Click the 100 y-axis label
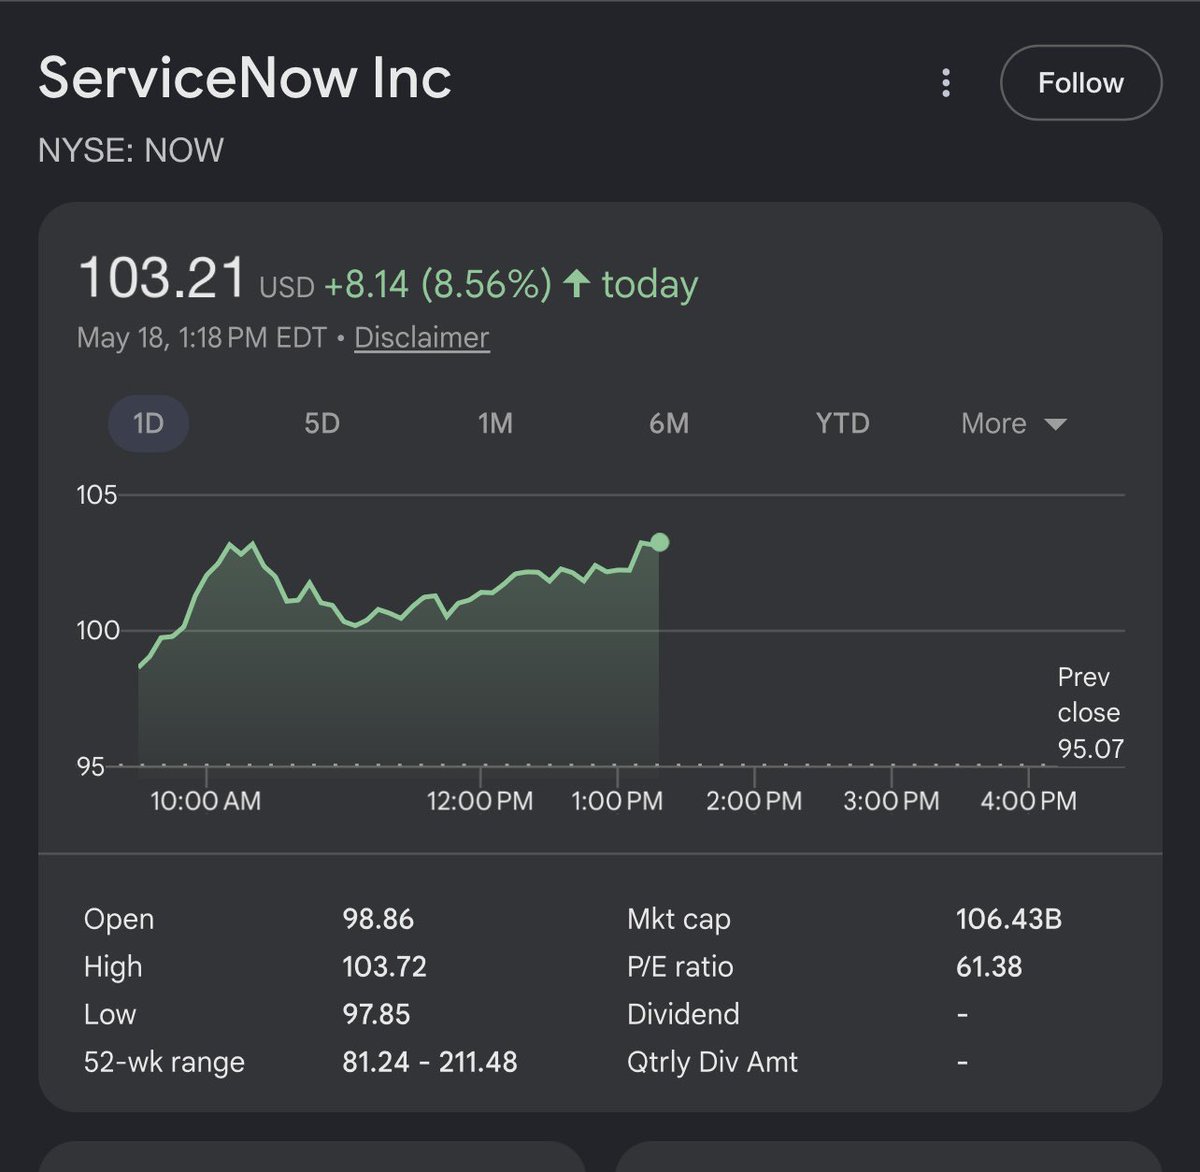Screen dimensions: 1200x1172 (x=98, y=631)
